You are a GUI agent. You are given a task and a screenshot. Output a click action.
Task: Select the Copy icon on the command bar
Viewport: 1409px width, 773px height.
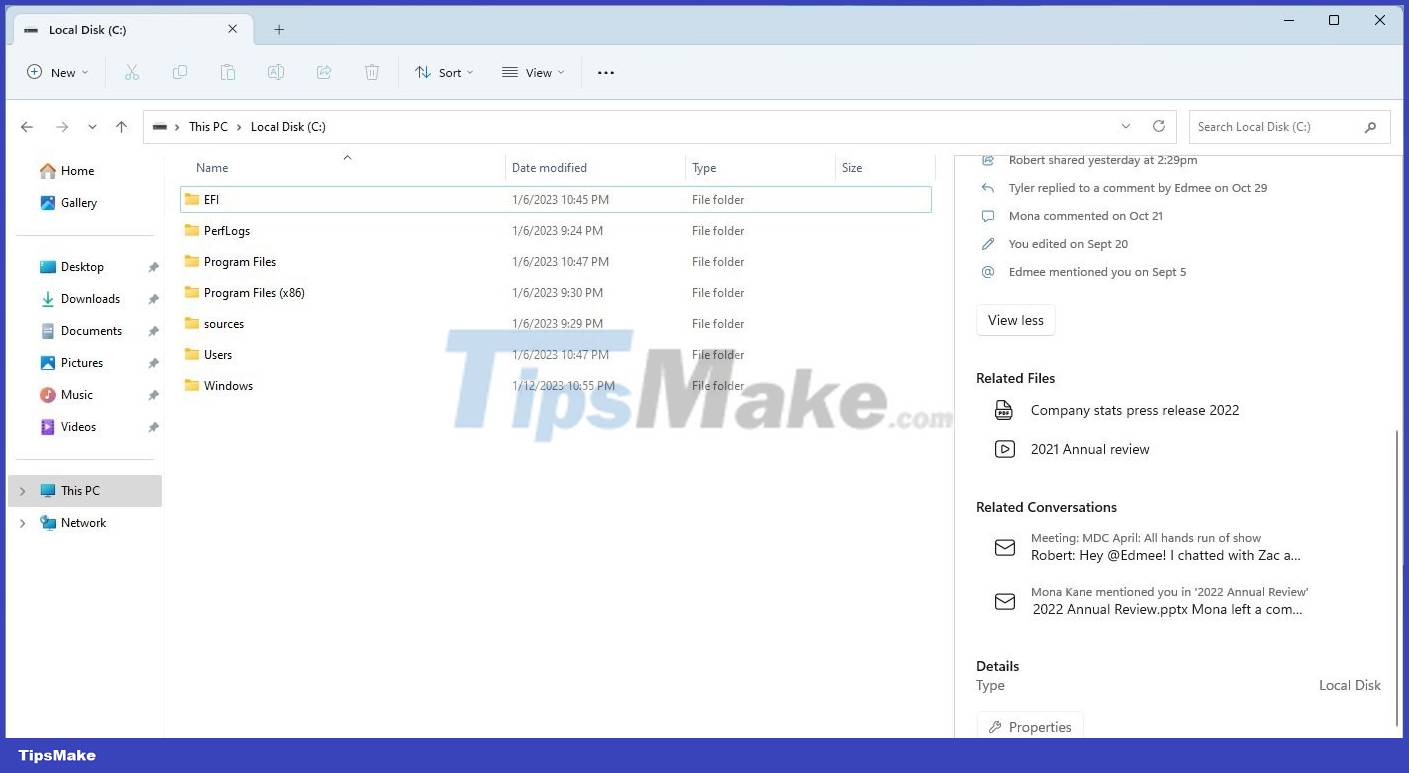180,72
